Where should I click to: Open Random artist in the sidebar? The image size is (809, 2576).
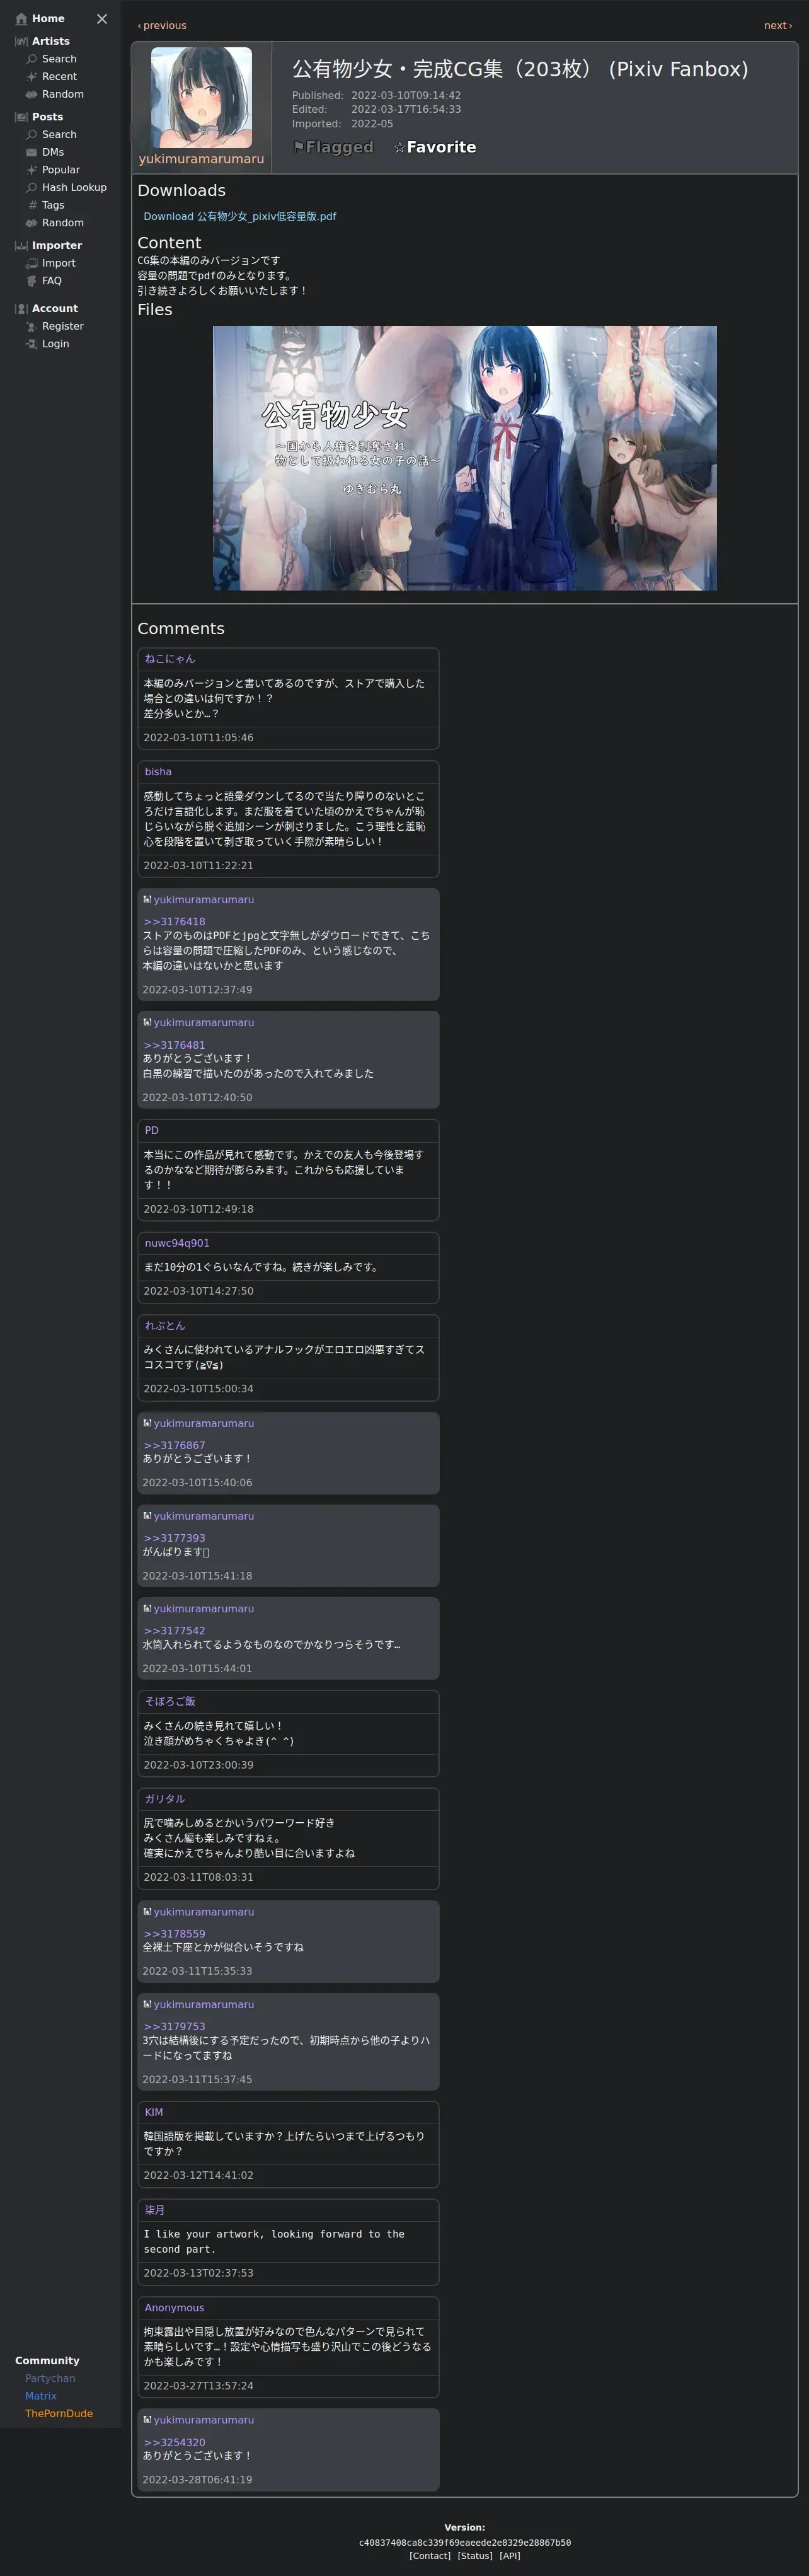point(63,94)
